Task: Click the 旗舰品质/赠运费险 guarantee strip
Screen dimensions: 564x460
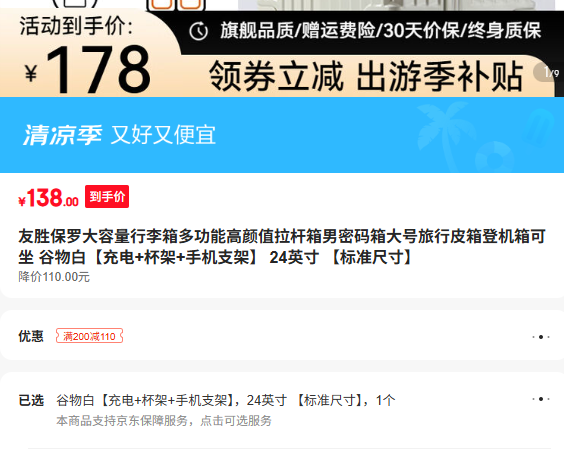Action: (381, 30)
